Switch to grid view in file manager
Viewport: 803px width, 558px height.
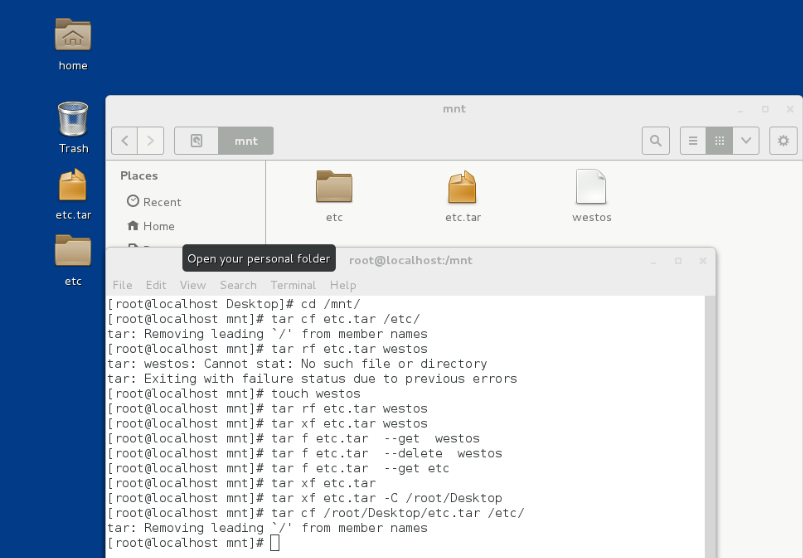coord(720,140)
